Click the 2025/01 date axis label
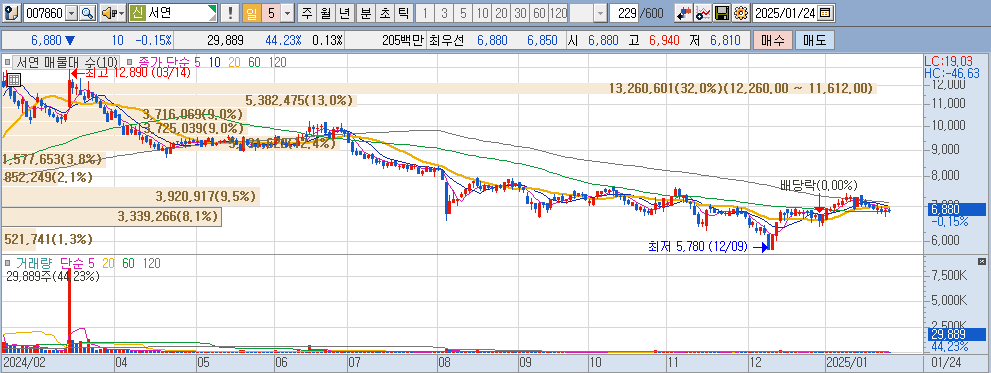 [846, 363]
